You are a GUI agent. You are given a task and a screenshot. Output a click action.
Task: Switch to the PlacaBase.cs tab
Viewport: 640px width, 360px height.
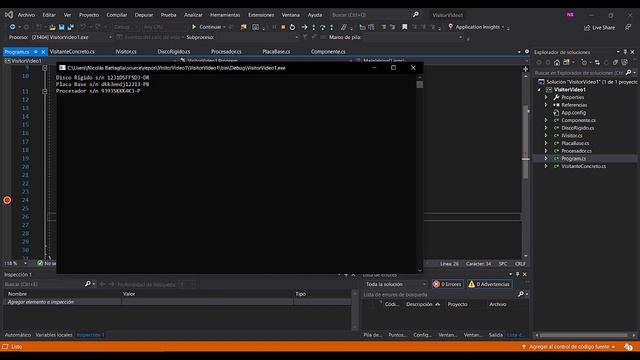[276, 52]
